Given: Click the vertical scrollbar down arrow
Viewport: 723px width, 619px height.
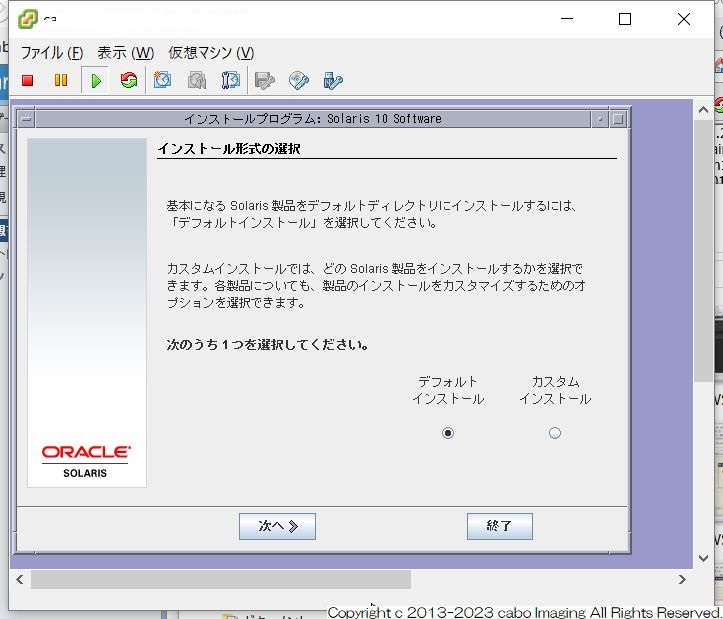Looking at the screenshot, I should click(x=703, y=558).
